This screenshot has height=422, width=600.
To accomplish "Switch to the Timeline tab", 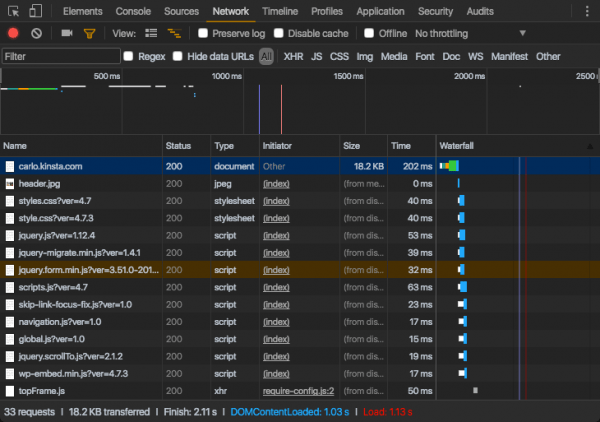I will [x=279, y=11].
